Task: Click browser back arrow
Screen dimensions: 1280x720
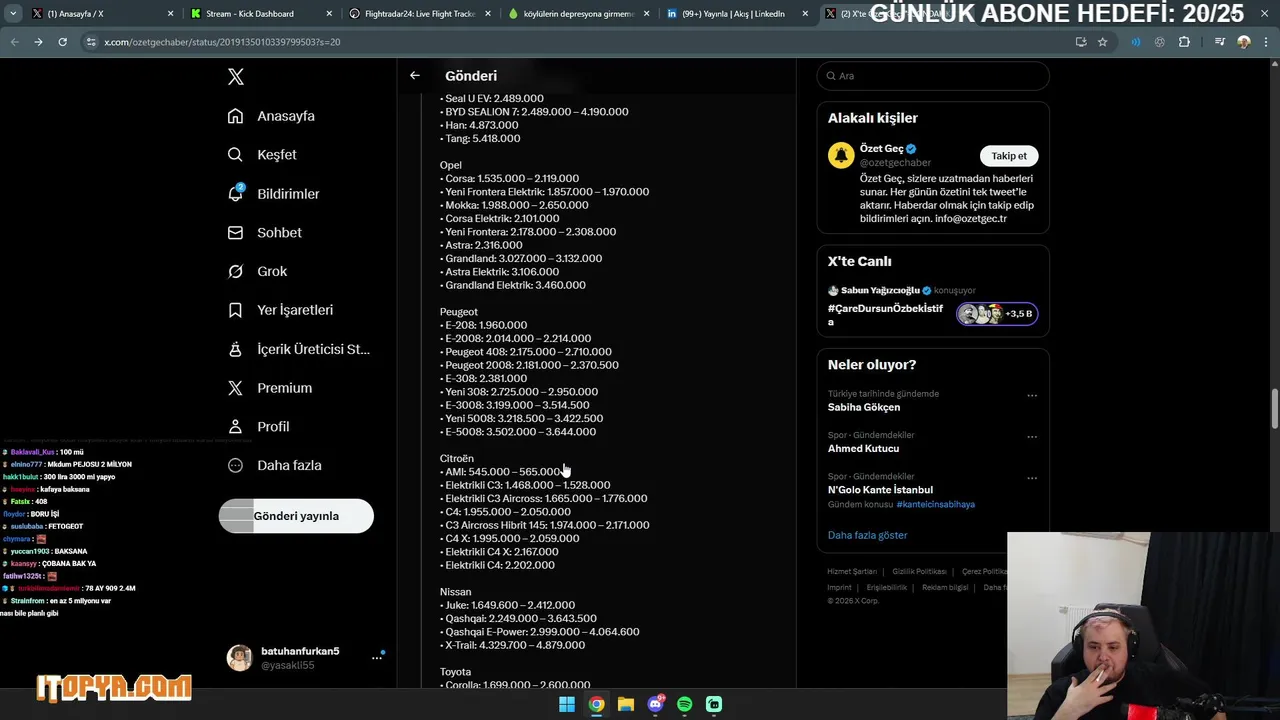Action: coord(14,42)
